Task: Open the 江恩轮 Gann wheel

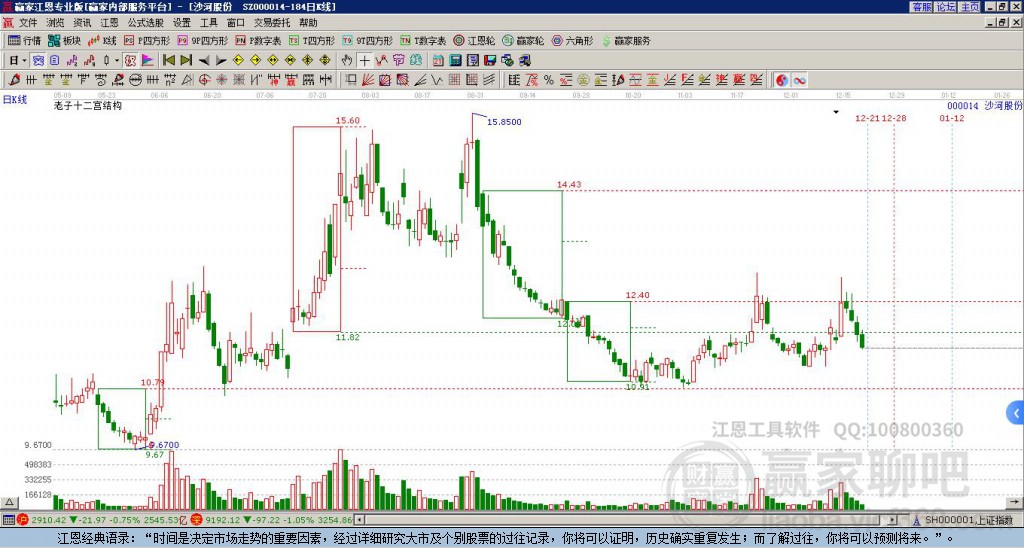Action: (474, 40)
